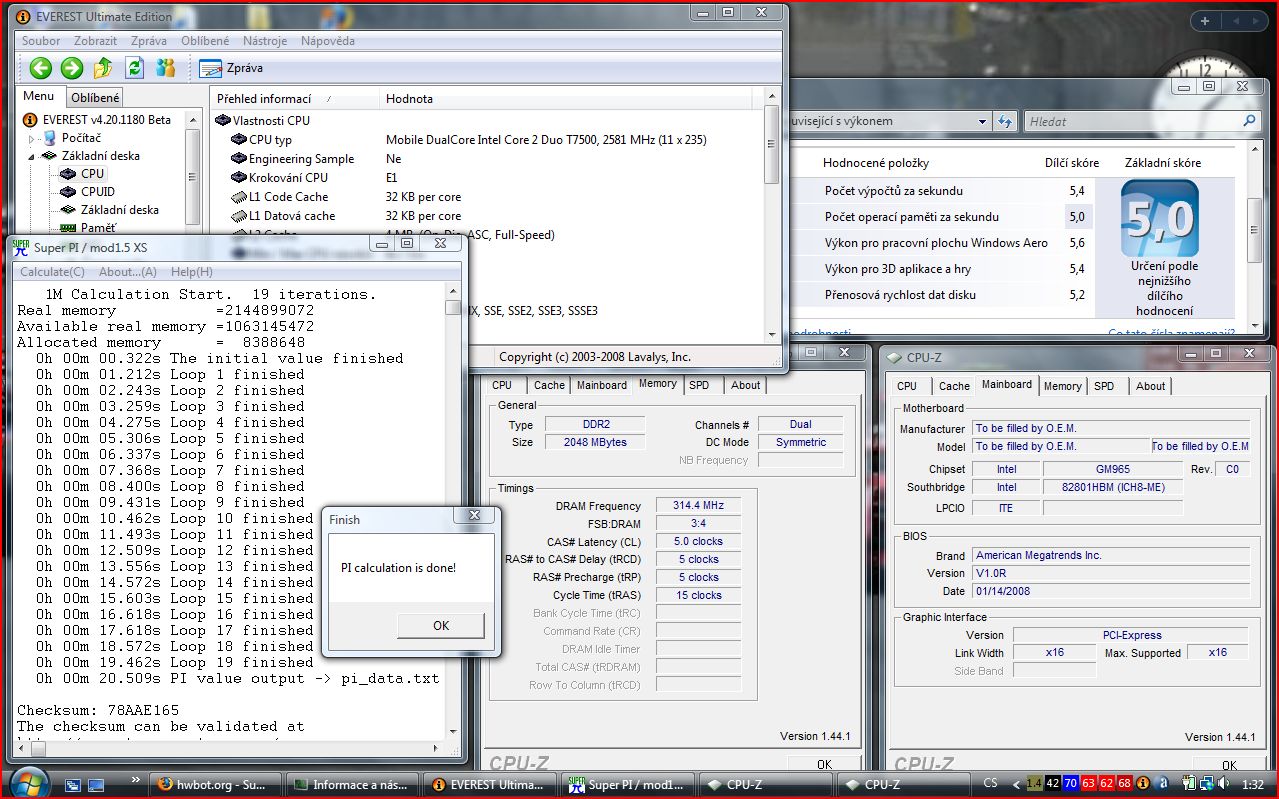Click sort arrow on Přehled informací column
This screenshot has width=1279, height=799.
pos(328,99)
